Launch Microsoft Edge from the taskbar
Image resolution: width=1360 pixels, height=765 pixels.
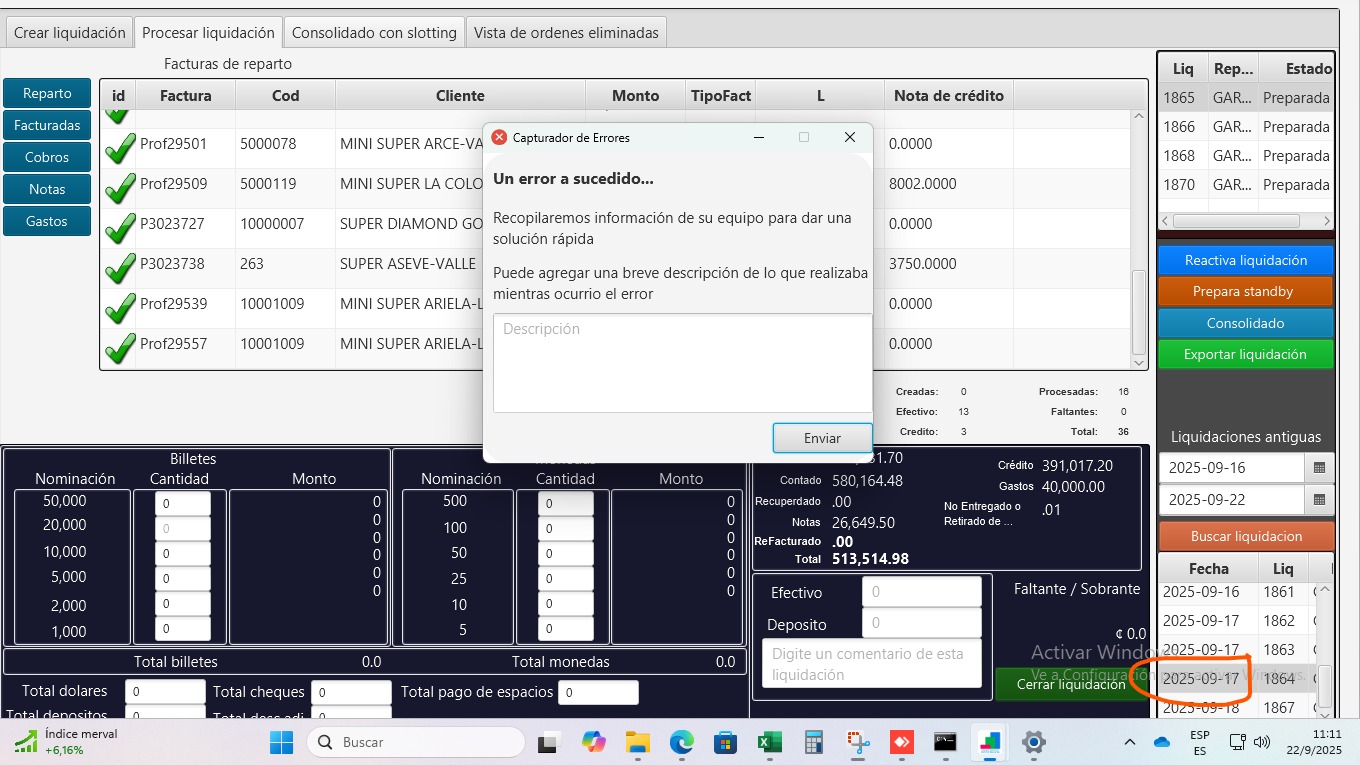coord(681,742)
